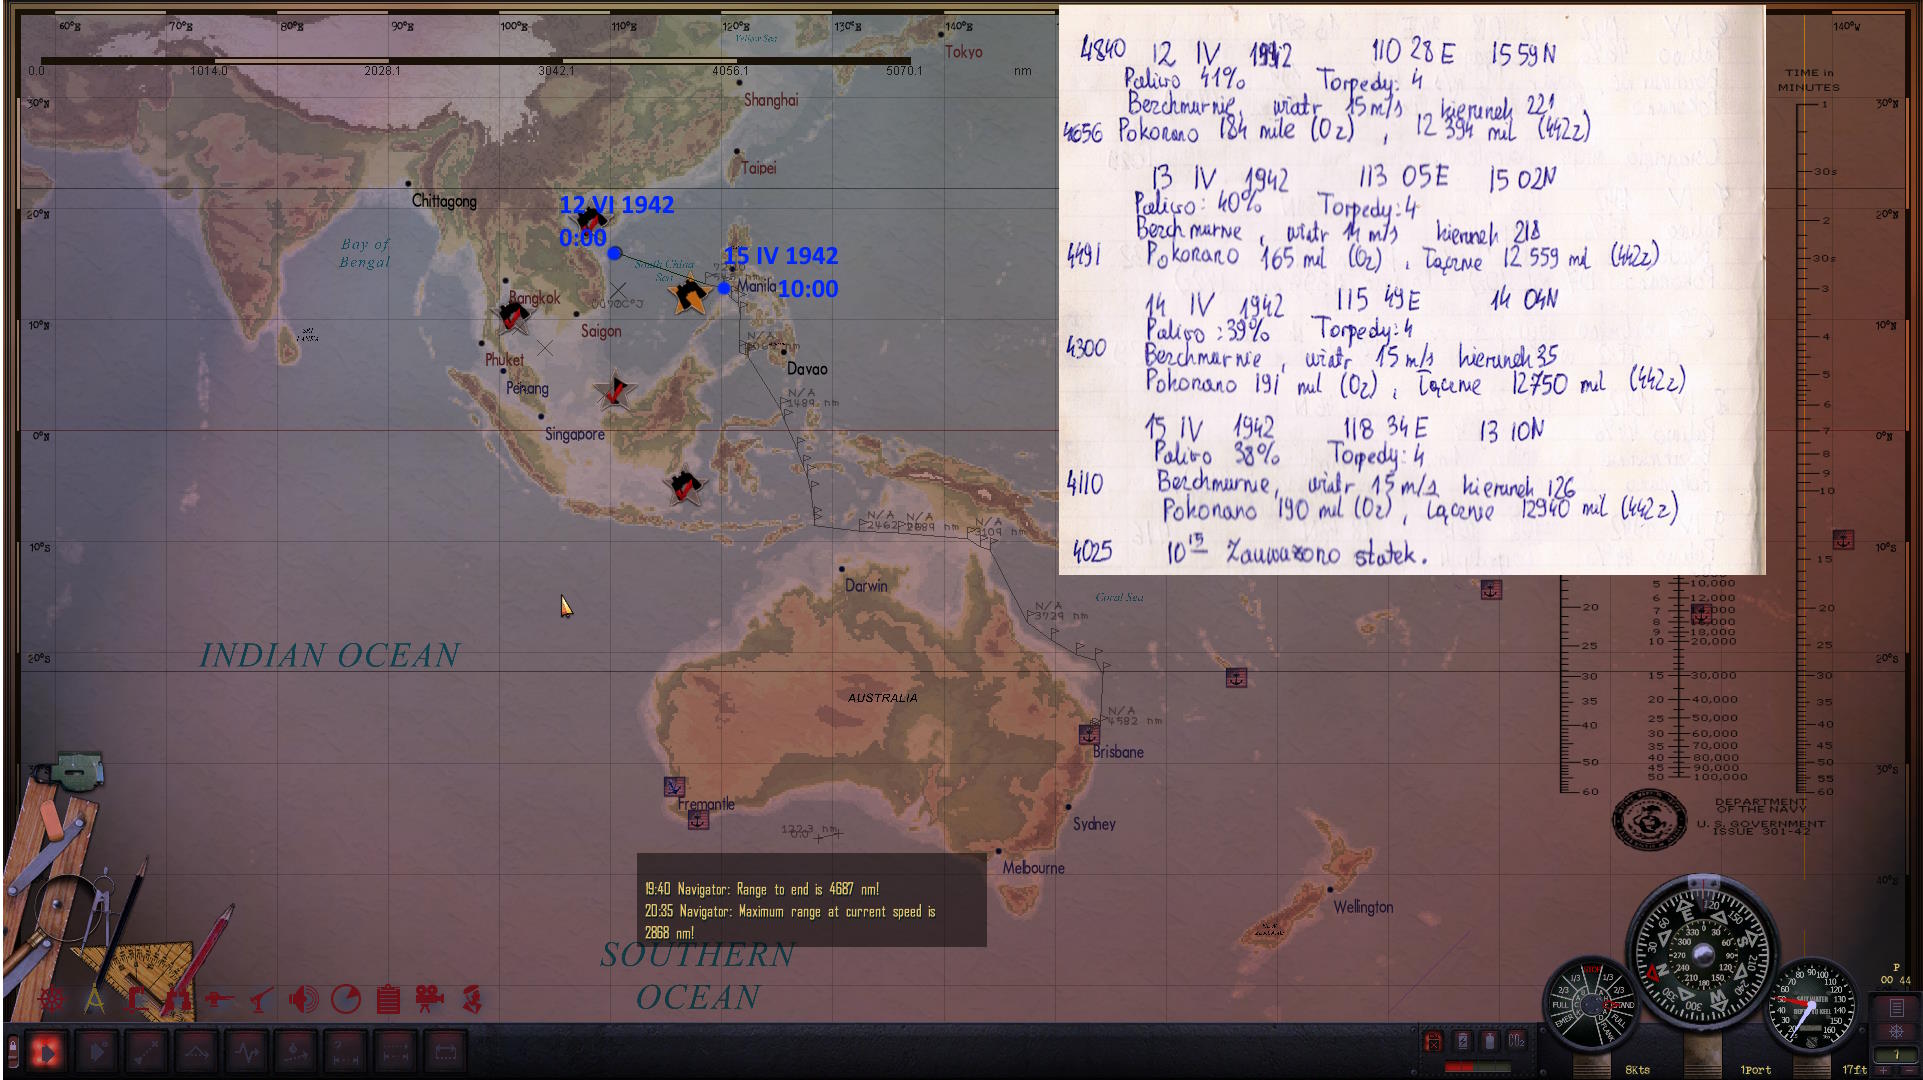The height and width of the screenshot is (1080, 1923).
Task: Click the Fremantle port anchor marker
Action: pyautogui.click(x=698, y=820)
